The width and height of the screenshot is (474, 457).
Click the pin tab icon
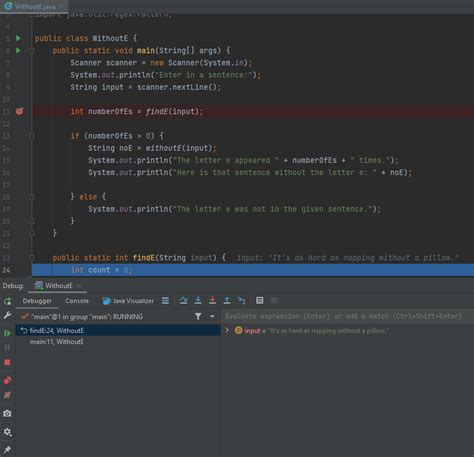pyautogui.click(x=7, y=450)
